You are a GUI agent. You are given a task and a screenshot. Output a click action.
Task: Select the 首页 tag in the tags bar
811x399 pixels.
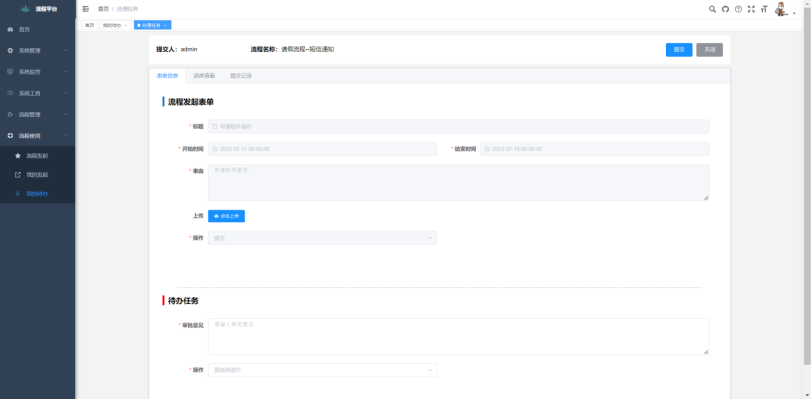pos(89,25)
